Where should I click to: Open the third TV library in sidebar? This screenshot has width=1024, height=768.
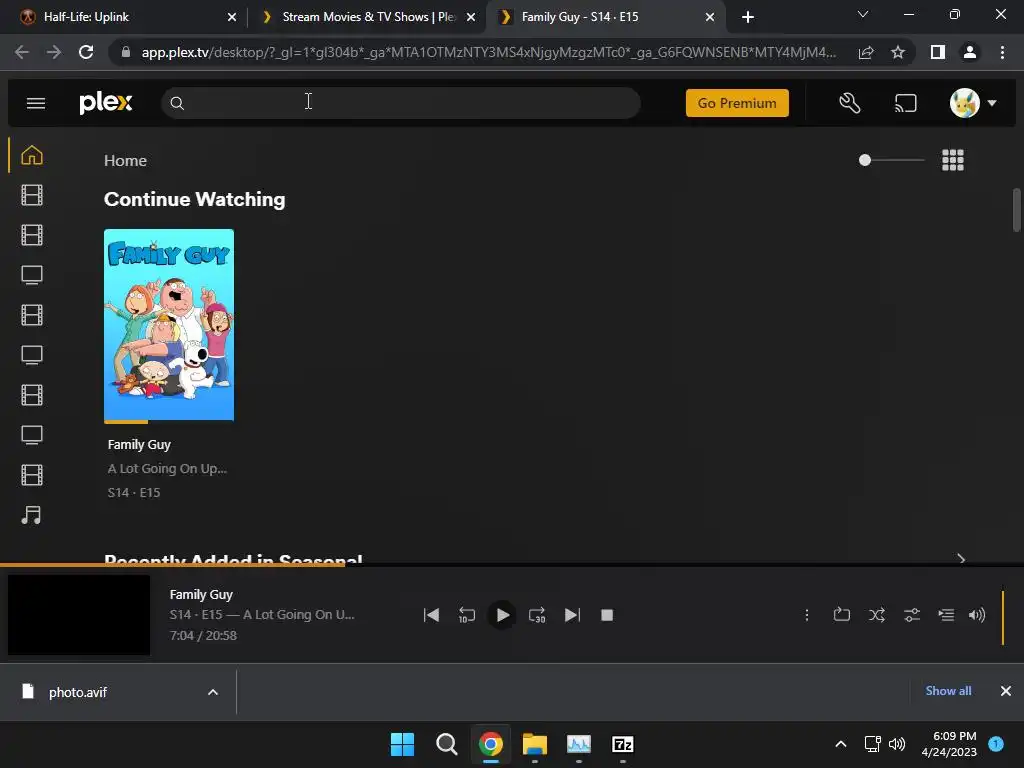point(31,435)
